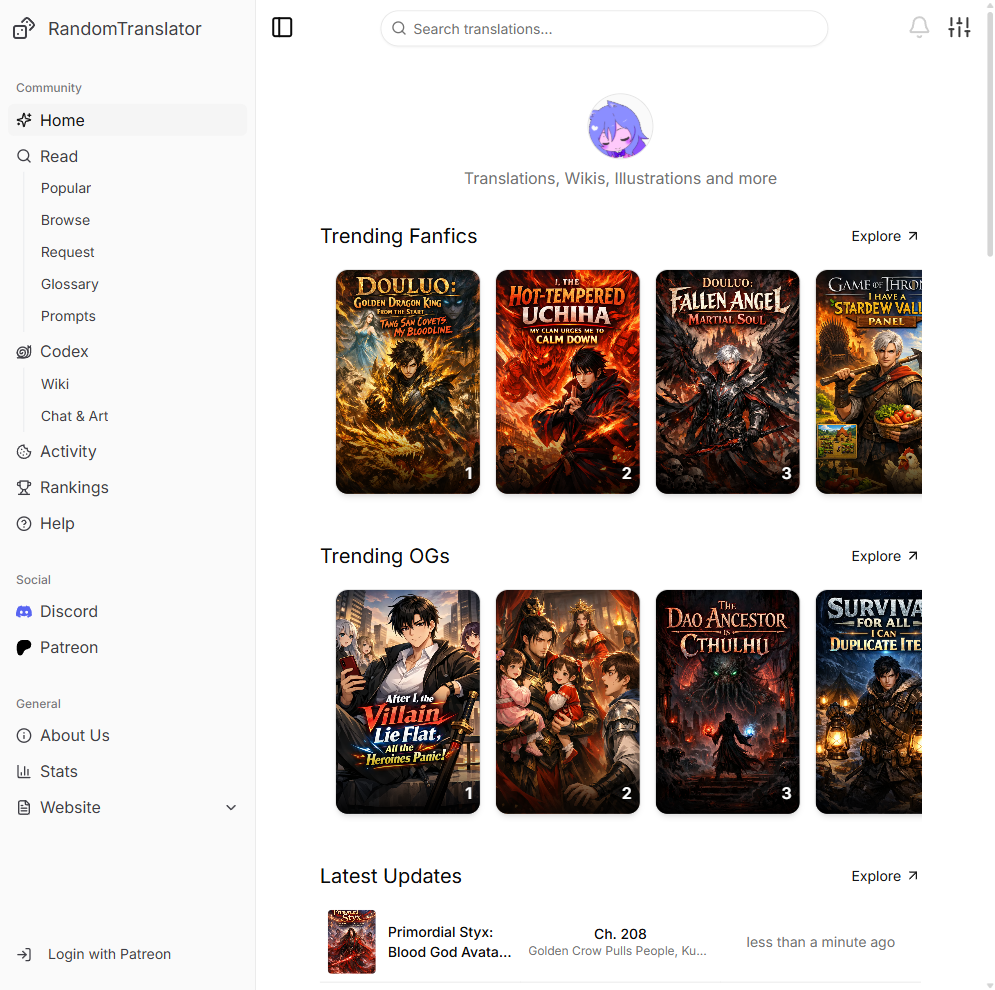Viewport: 995px width, 990px height.
Task: Click the Patreon logo icon
Action: click(x=24, y=647)
